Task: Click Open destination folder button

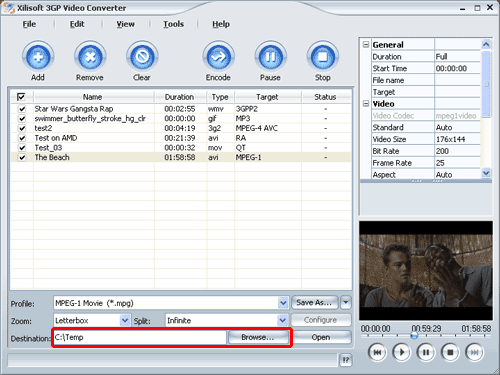Action: pos(321,337)
